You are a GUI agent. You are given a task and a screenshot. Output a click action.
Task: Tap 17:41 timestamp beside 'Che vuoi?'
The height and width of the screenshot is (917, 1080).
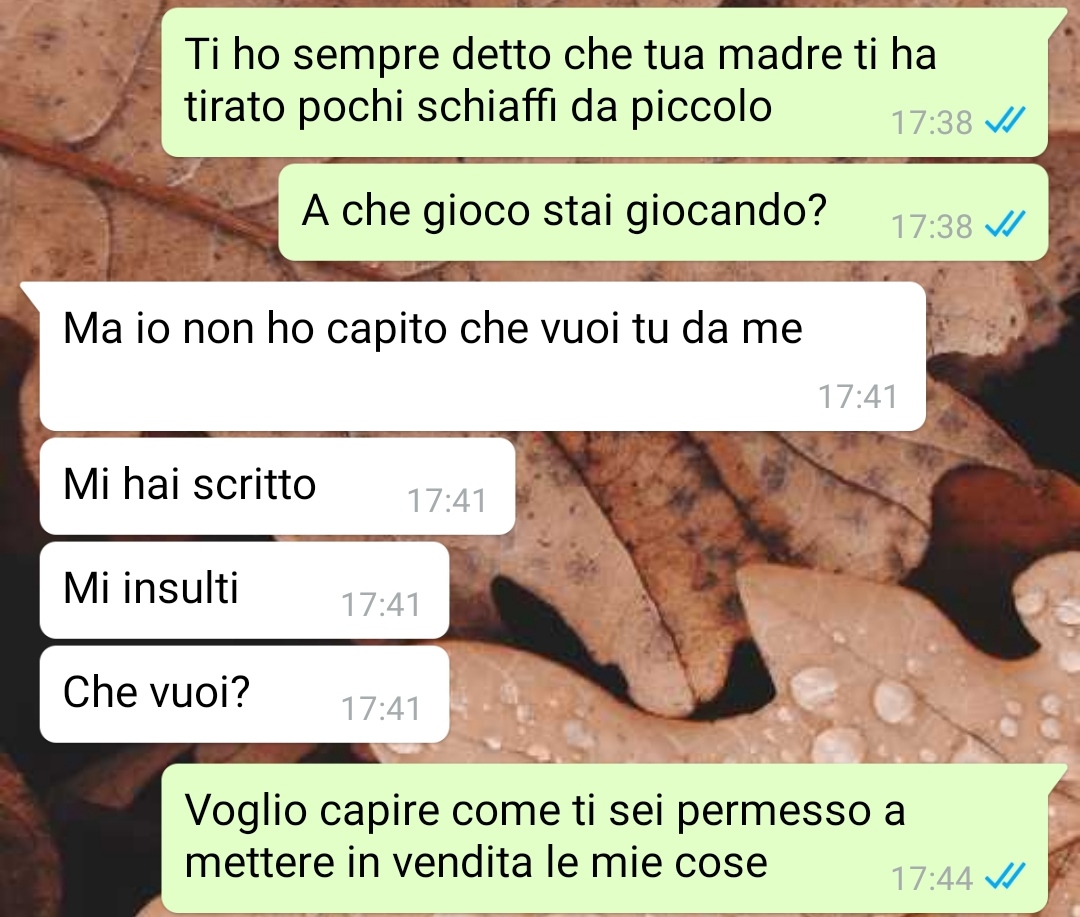click(x=381, y=709)
